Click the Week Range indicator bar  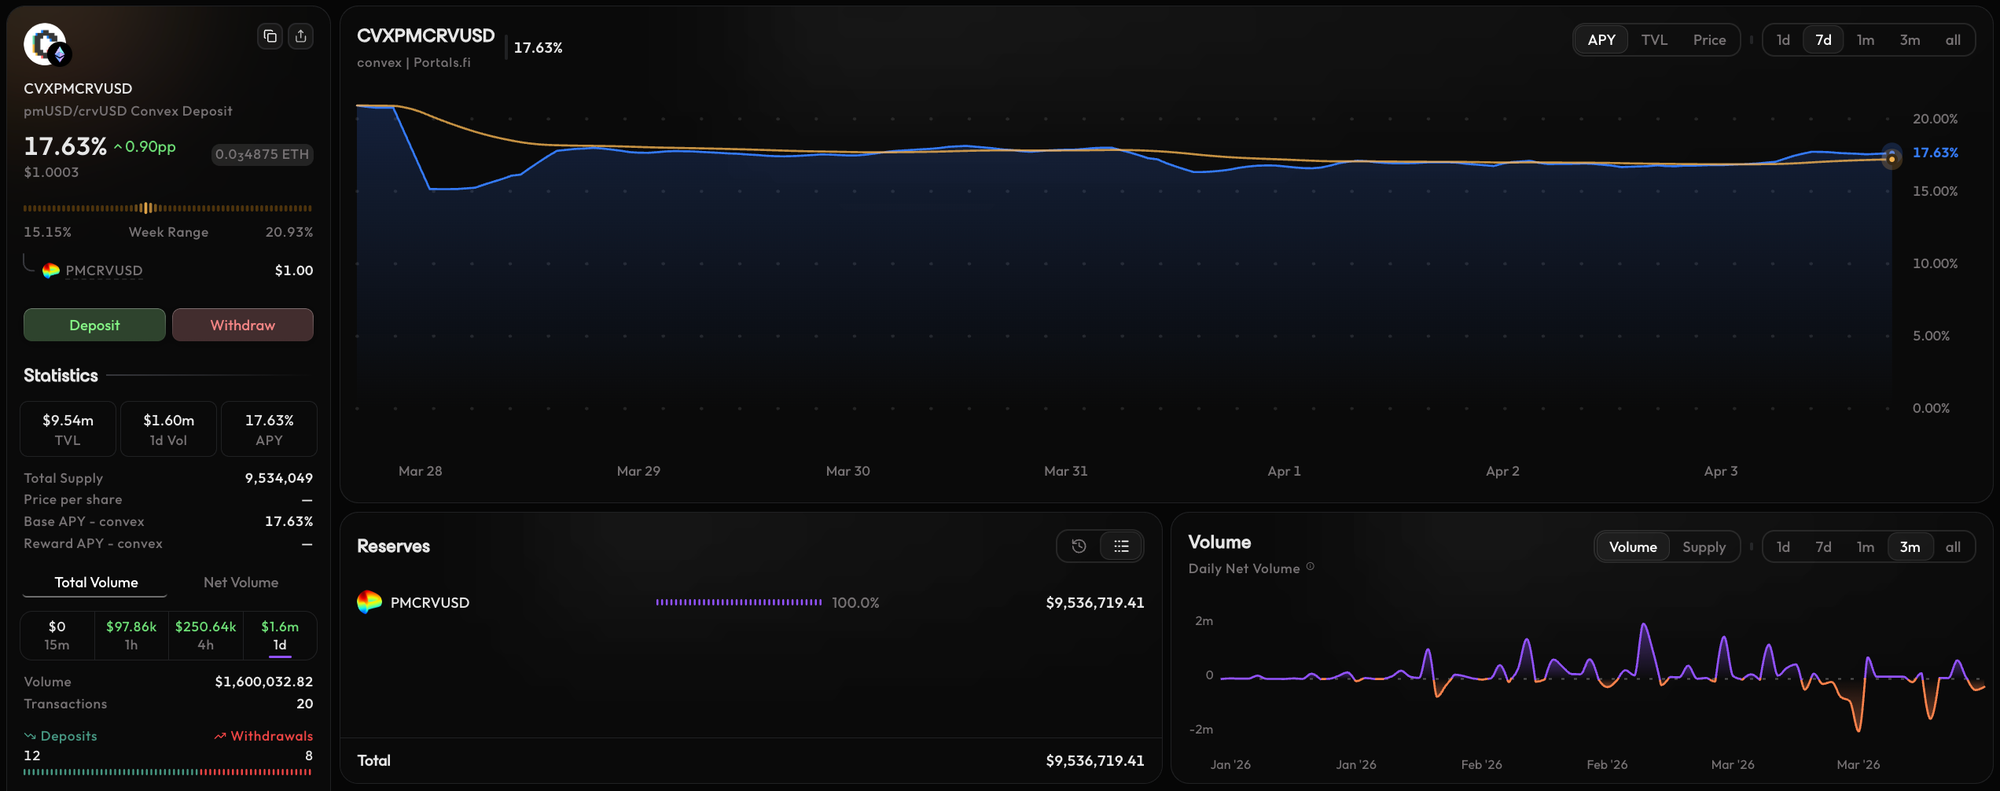168,208
